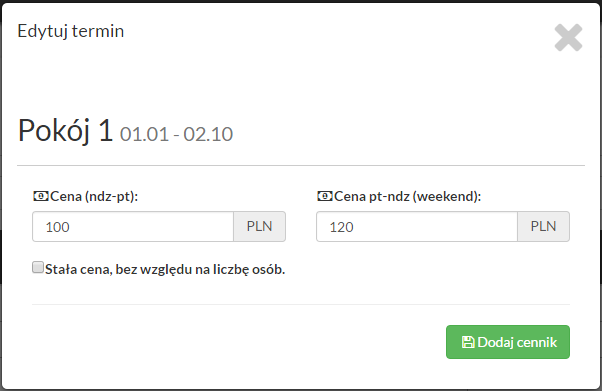Click the Edytuj termin dialog title
The height and width of the screenshot is (391, 602).
pyautogui.click(x=71, y=31)
